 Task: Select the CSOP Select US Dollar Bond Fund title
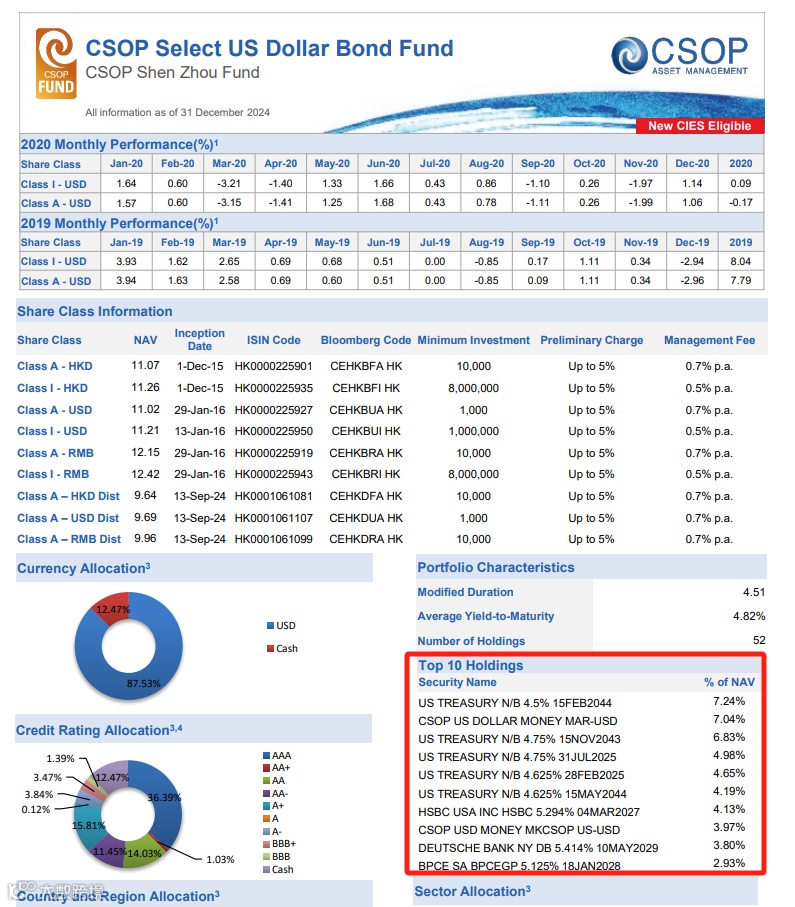tap(269, 49)
